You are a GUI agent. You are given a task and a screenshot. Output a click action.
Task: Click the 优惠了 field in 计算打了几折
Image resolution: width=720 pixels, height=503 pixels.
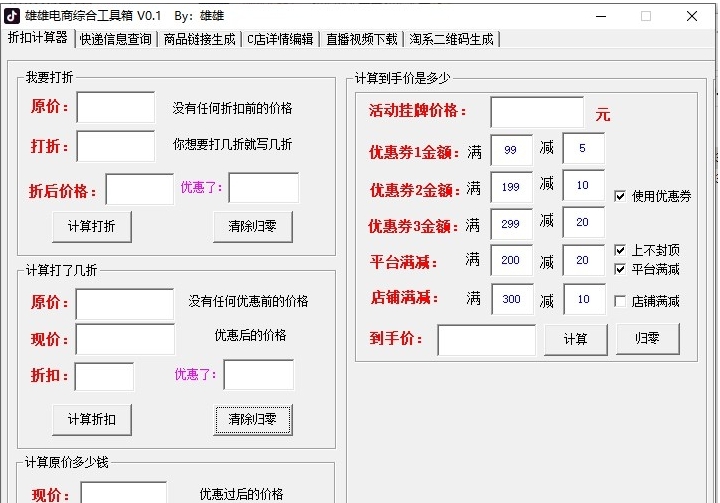pyautogui.click(x=259, y=375)
